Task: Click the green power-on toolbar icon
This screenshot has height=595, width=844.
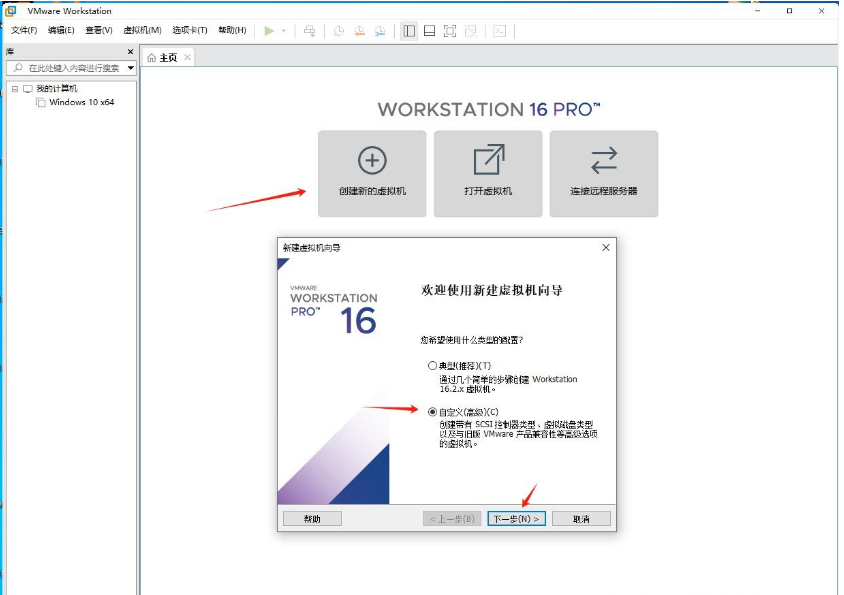Action: (x=268, y=29)
